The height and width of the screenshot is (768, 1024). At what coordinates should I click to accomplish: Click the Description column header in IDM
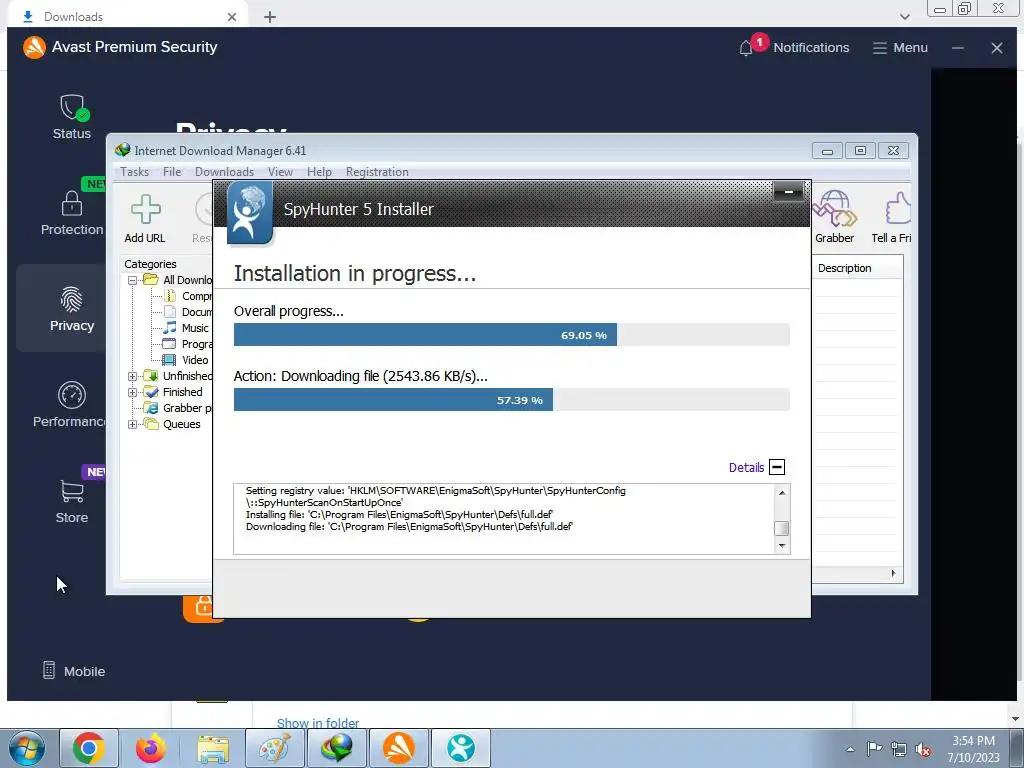[x=856, y=268]
